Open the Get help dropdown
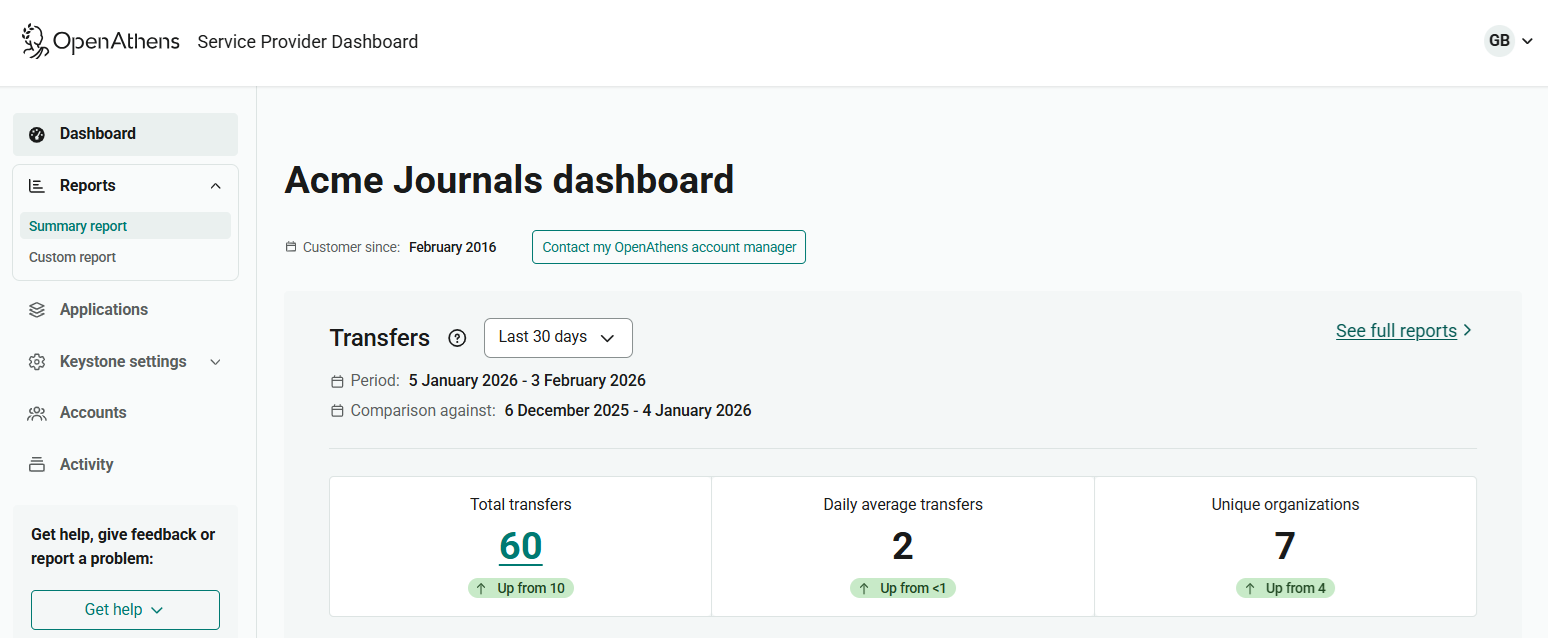The image size is (1548, 638). tap(125, 609)
